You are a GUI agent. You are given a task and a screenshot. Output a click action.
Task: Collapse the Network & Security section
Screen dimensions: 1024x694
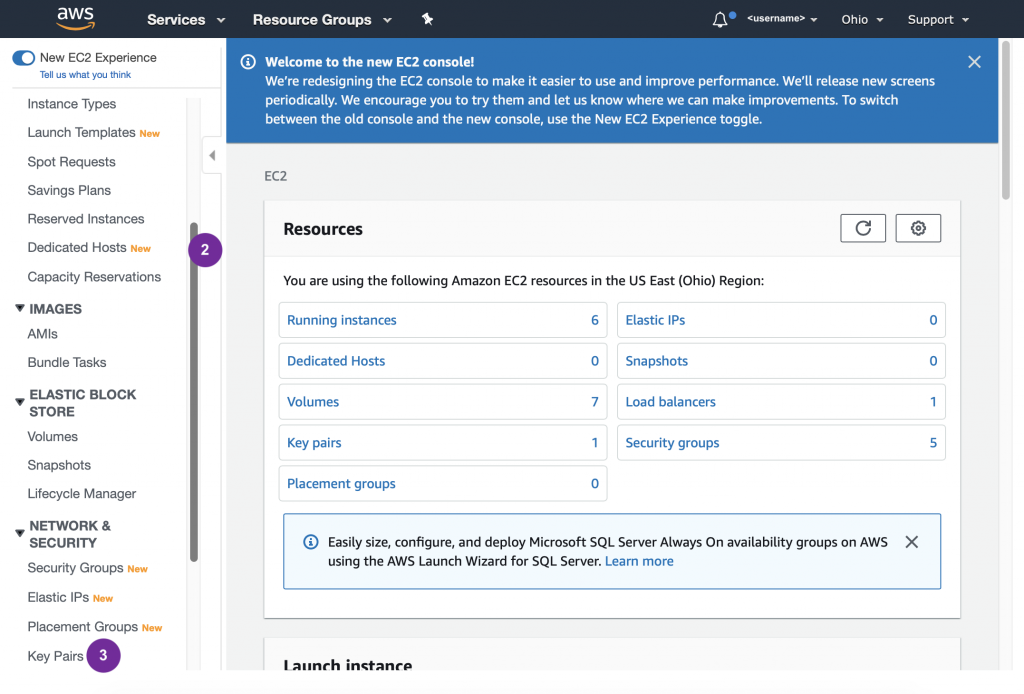coord(20,533)
